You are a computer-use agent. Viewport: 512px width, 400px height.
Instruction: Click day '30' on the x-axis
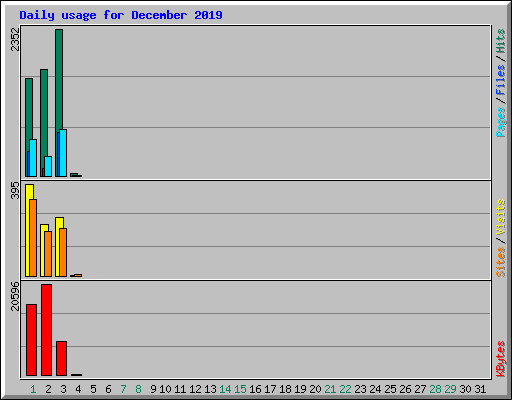[465, 389]
